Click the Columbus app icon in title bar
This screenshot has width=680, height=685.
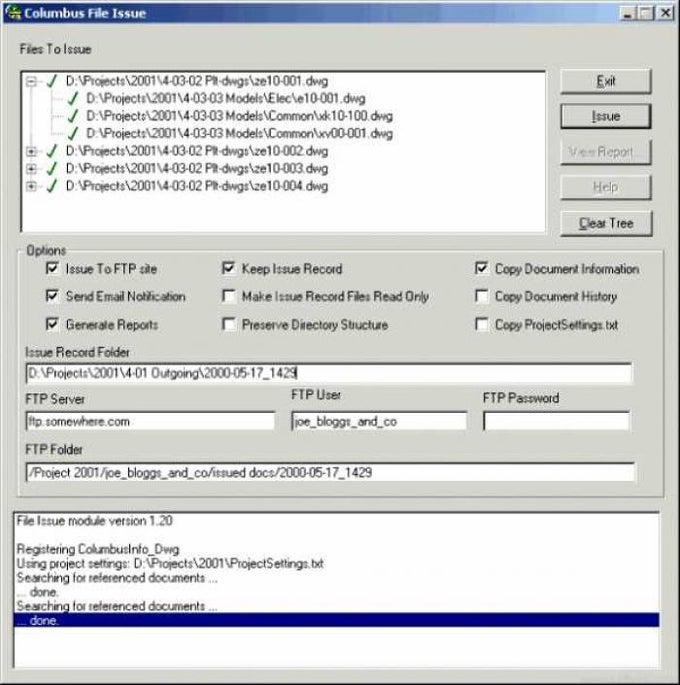13,13
